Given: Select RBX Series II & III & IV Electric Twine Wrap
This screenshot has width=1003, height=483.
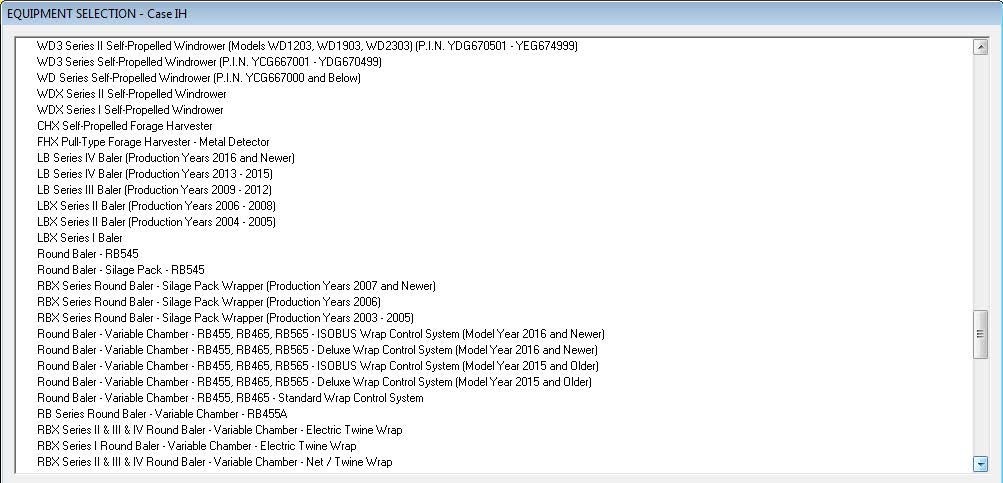Looking at the screenshot, I should [219, 430].
